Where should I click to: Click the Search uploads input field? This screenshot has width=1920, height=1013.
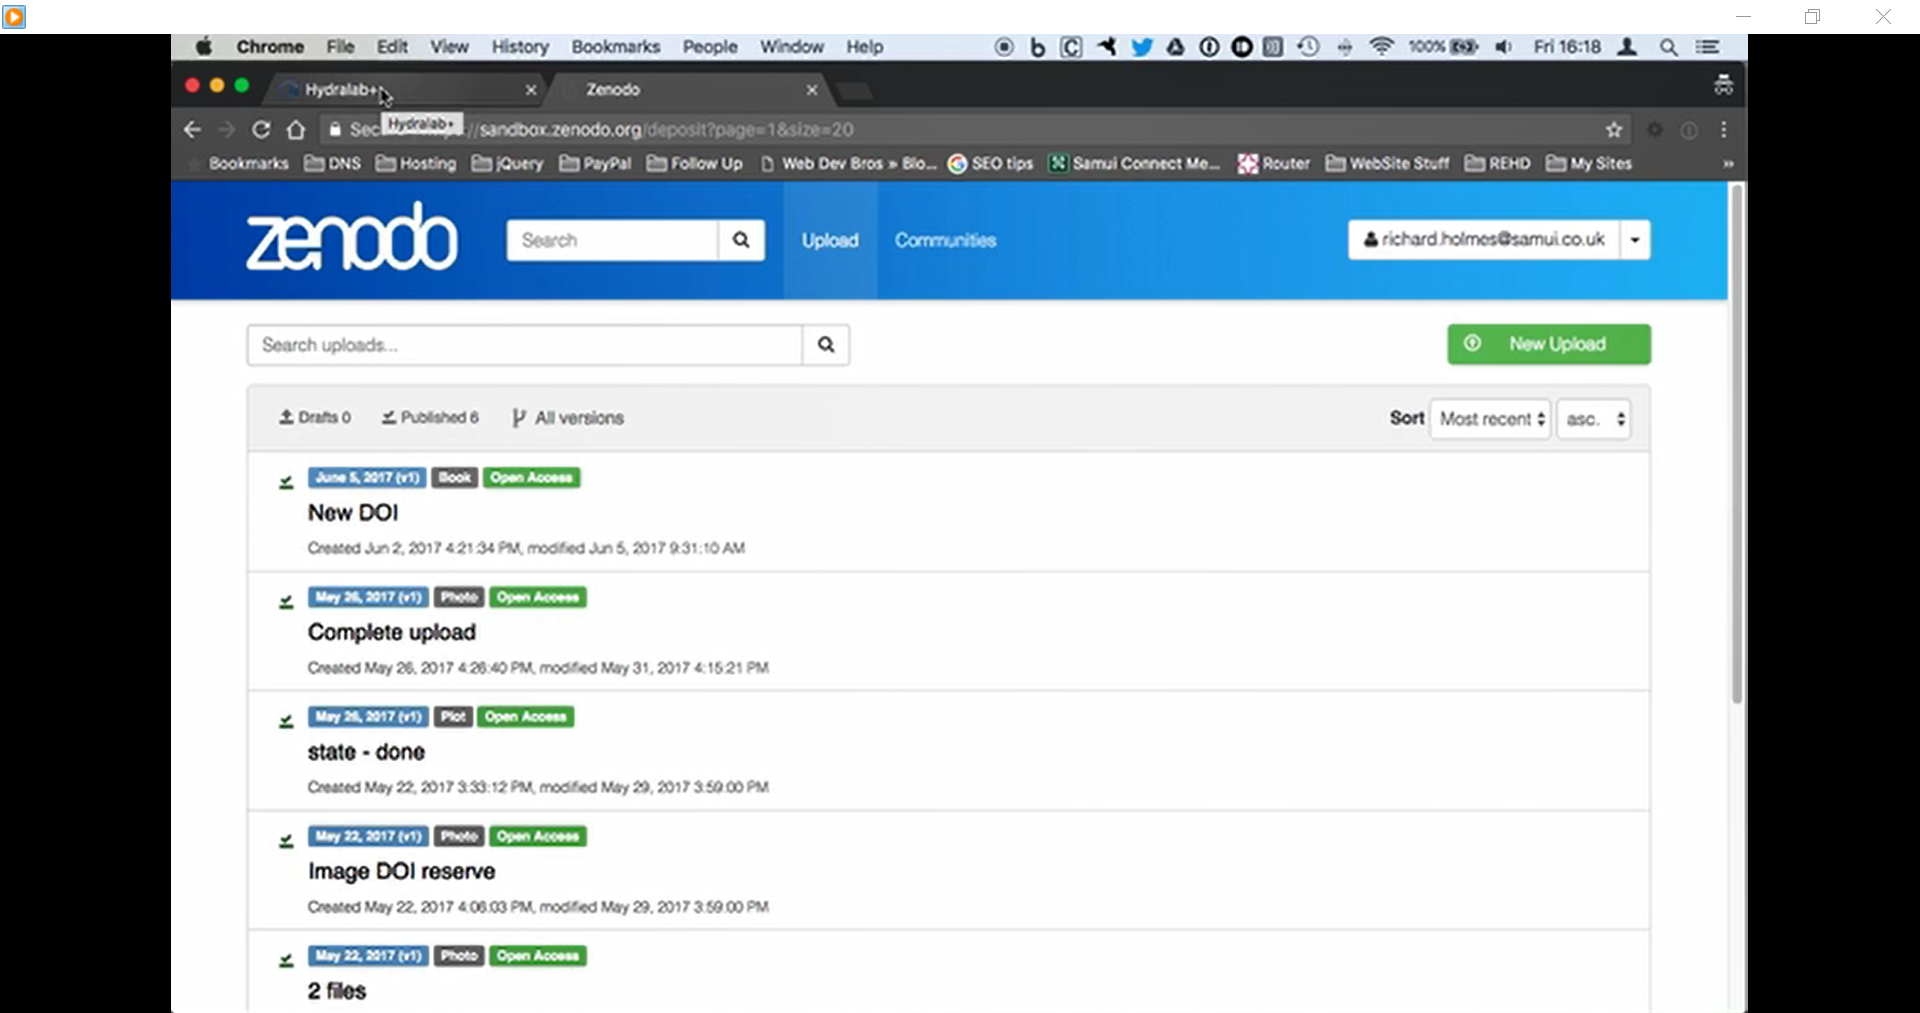[x=525, y=345]
